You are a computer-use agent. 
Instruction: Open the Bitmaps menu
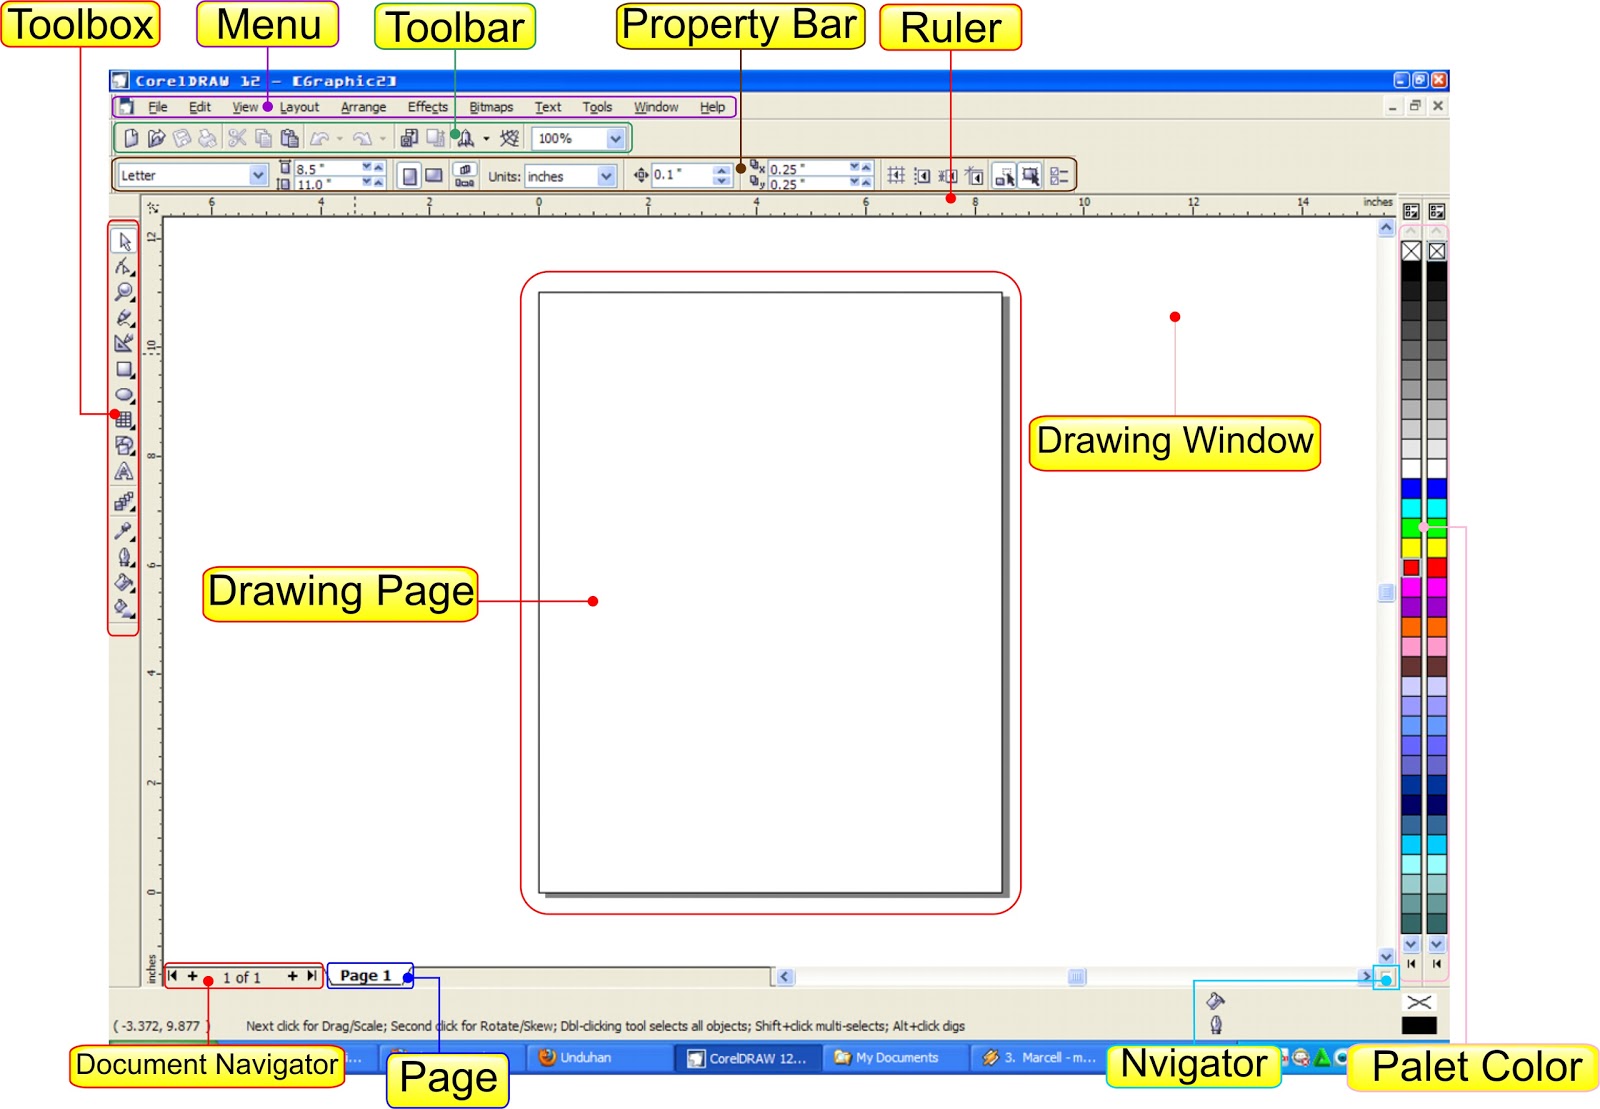tap(489, 107)
